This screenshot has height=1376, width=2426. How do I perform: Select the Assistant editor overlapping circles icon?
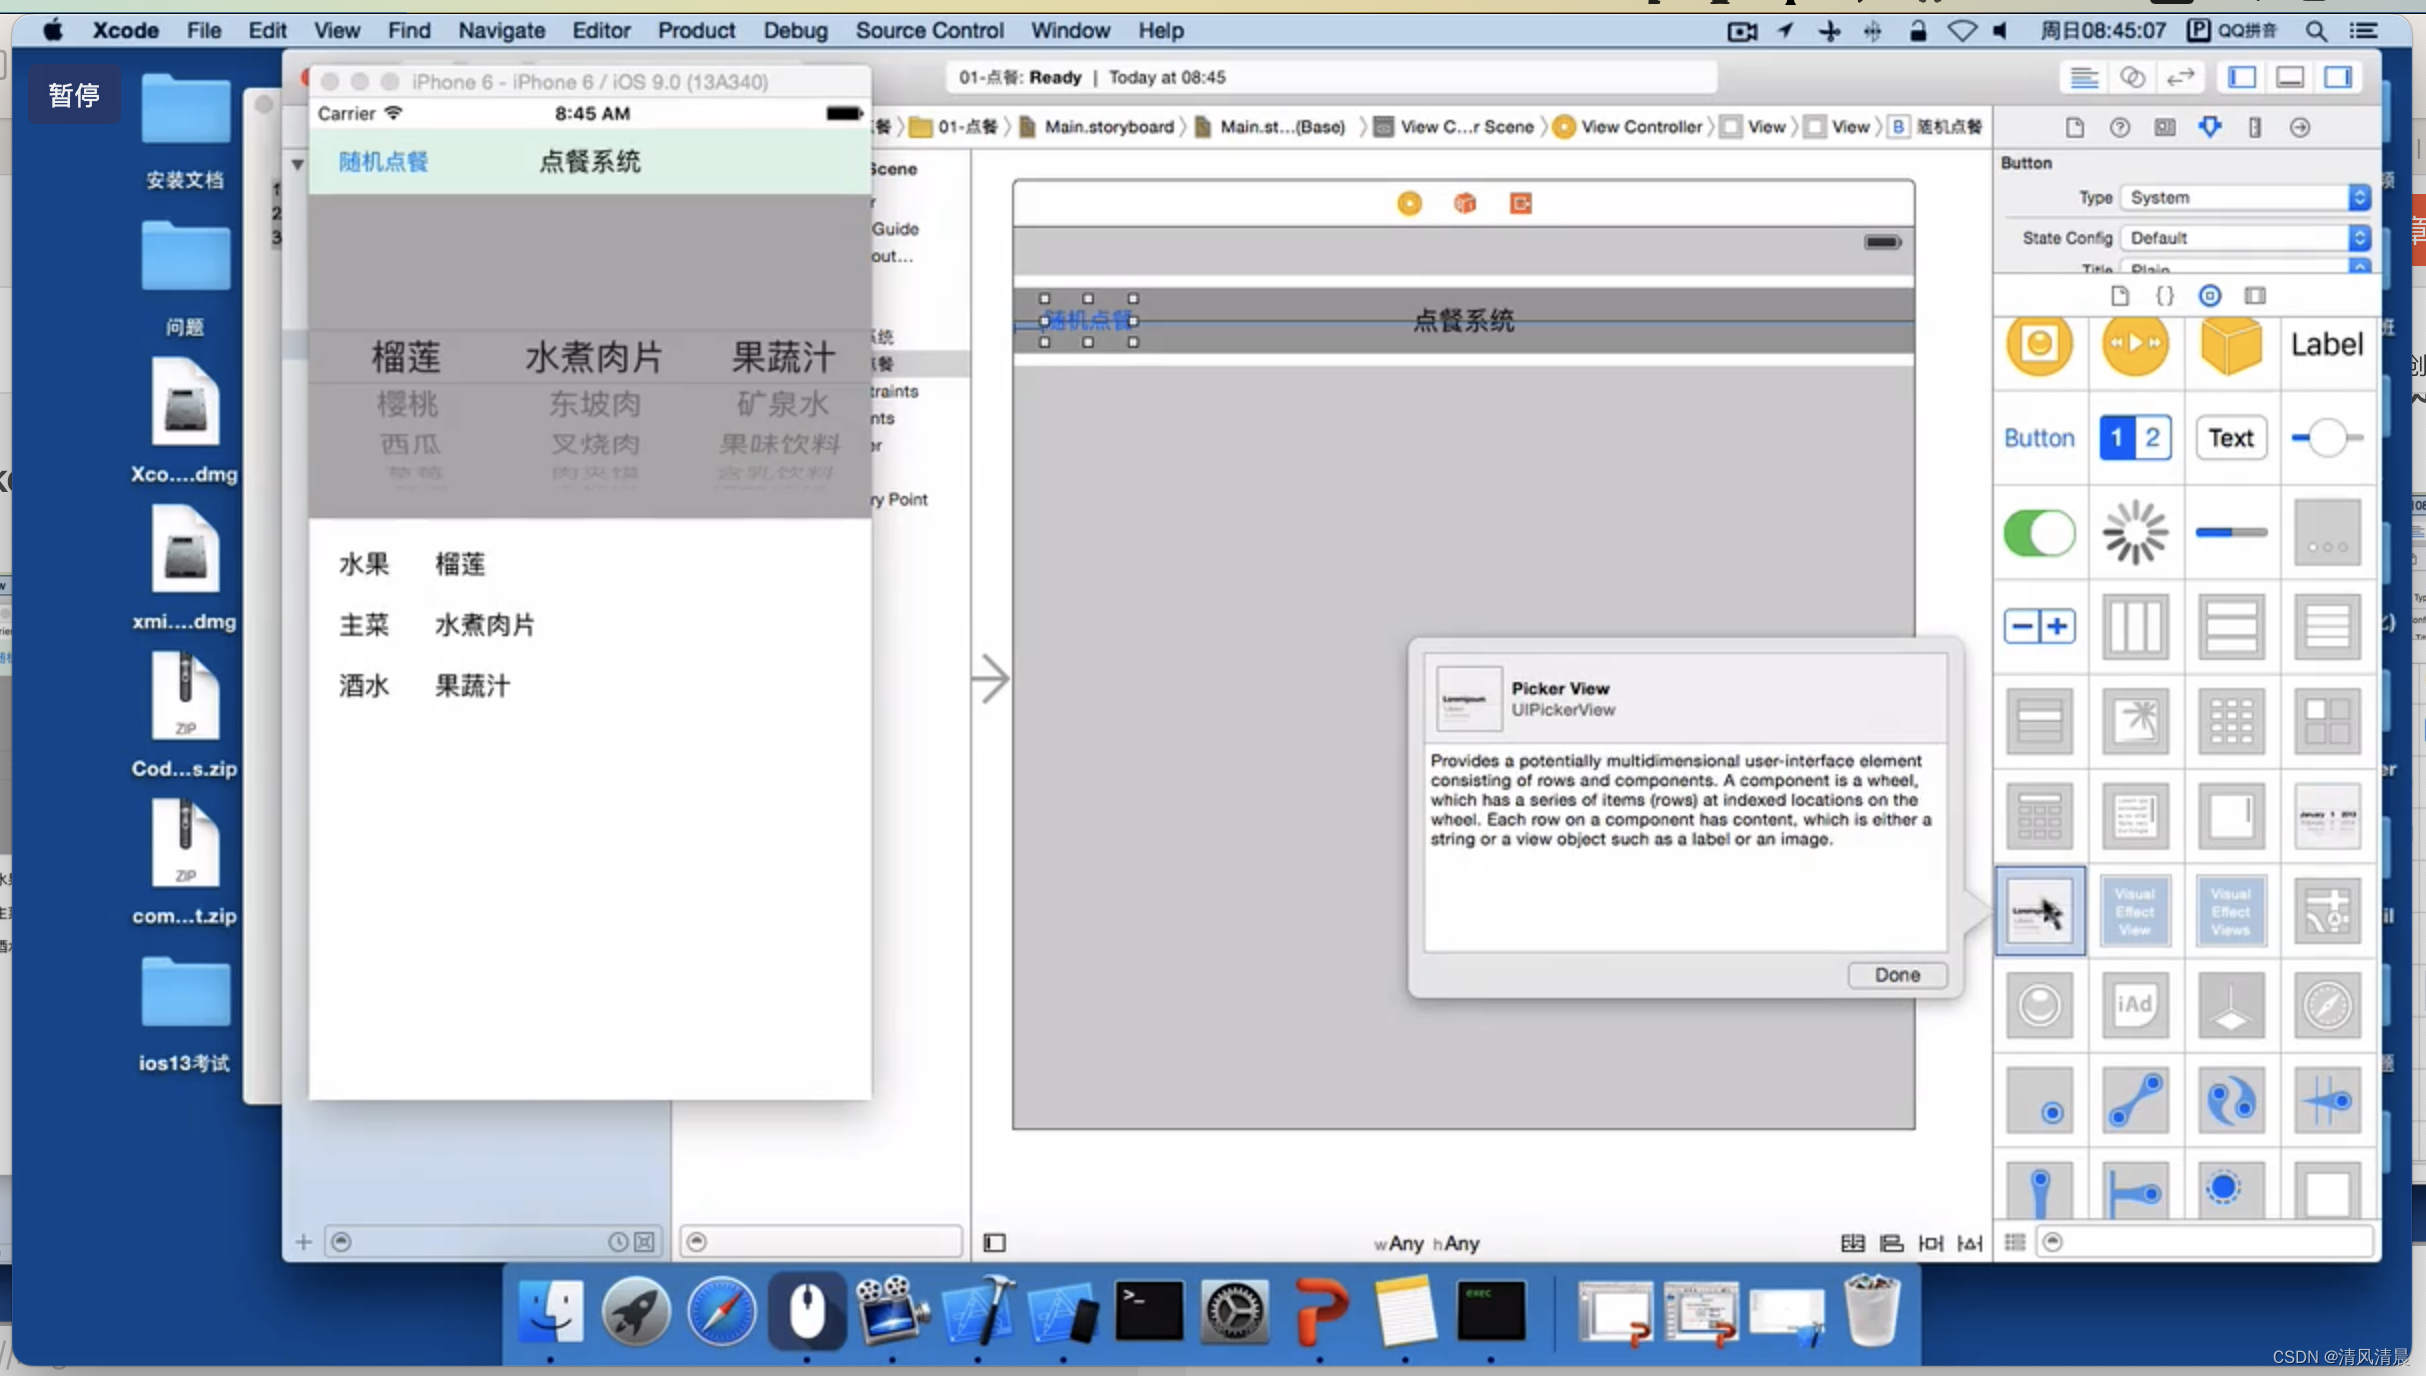click(x=2132, y=77)
